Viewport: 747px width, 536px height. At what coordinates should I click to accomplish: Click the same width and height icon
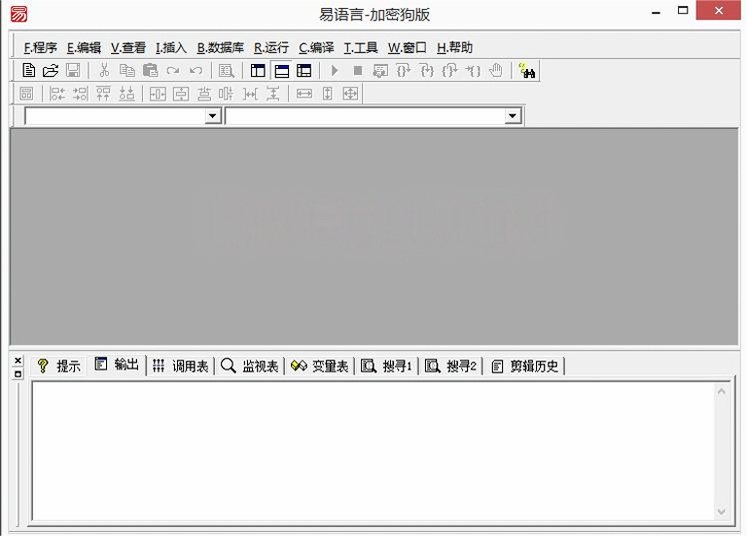[x=350, y=94]
